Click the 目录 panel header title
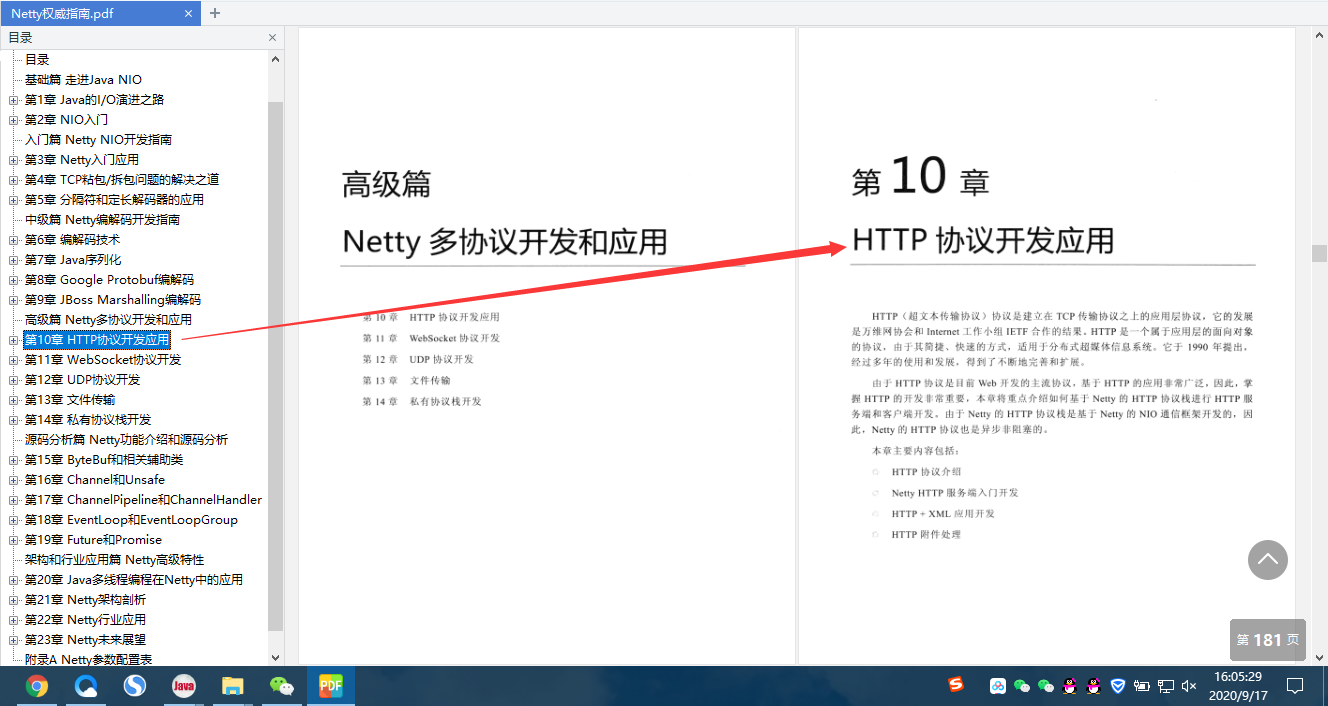1328x706 pixels. [20, 38]
